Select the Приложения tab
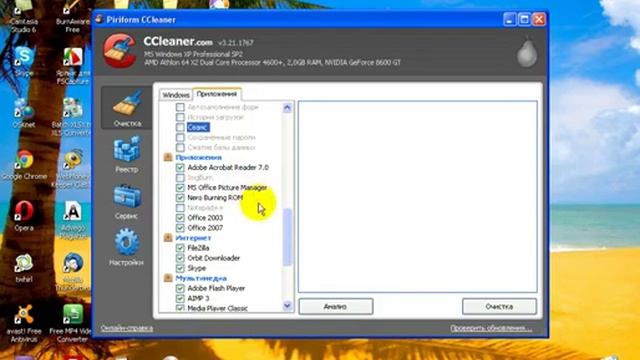Image resolution: width=640 pixels, height=360 pixels. coord(217,94)
